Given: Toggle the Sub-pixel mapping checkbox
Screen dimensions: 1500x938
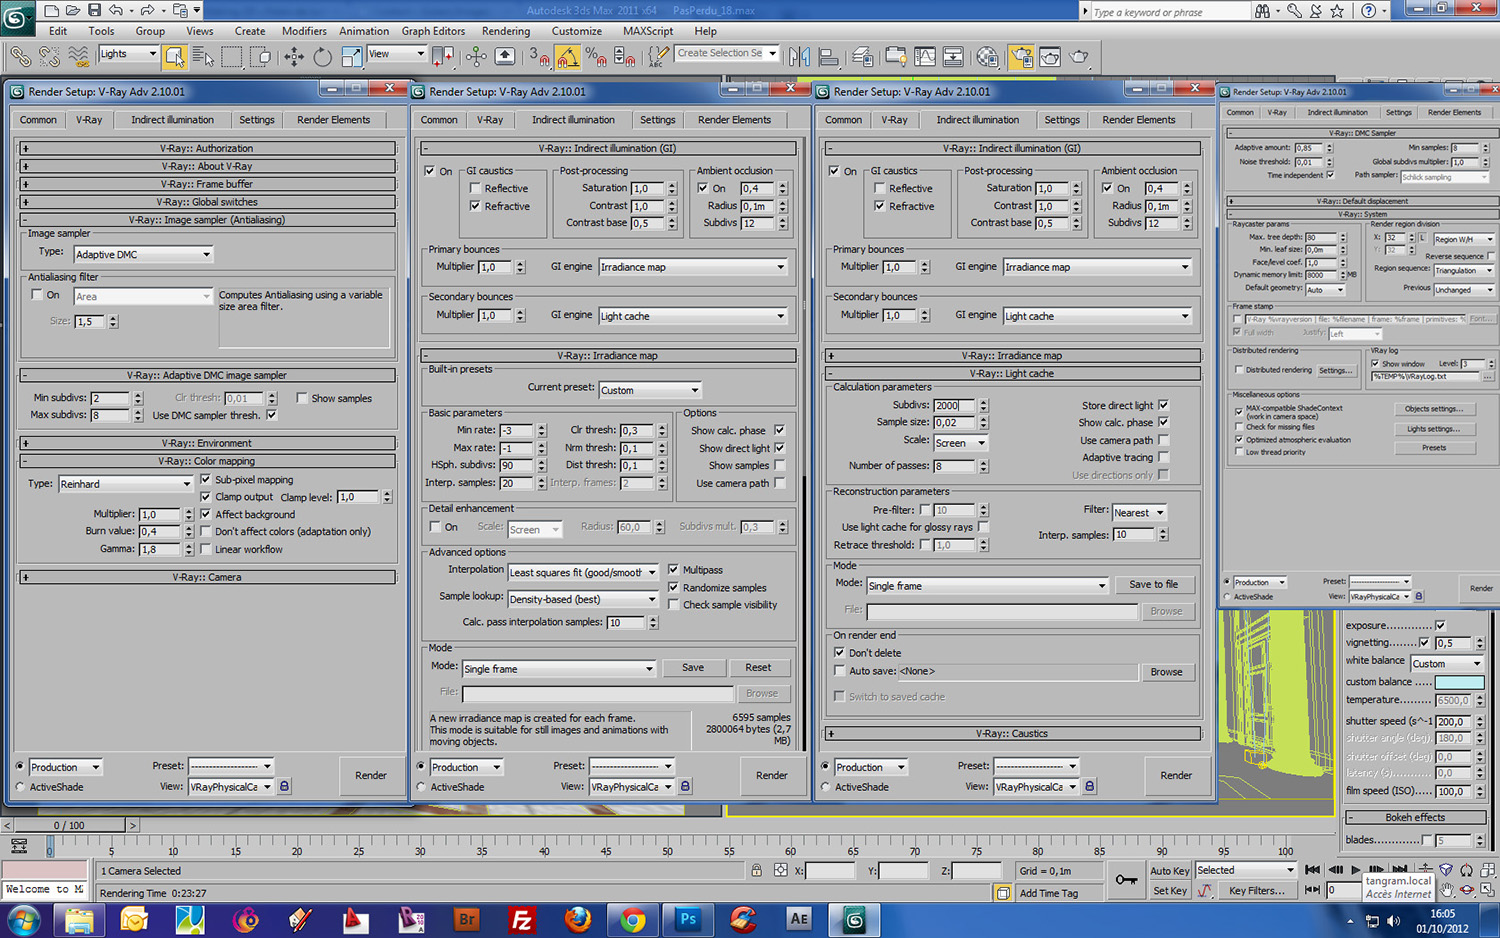Looking at the screenshot, I should [206, 480].
